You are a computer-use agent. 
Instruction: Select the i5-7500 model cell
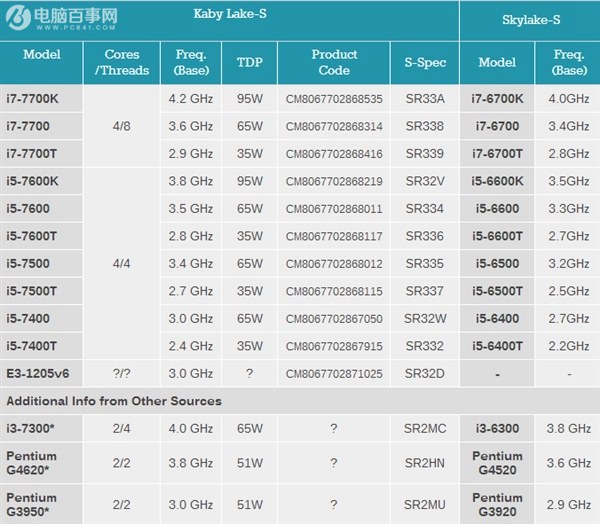point(41,264)
